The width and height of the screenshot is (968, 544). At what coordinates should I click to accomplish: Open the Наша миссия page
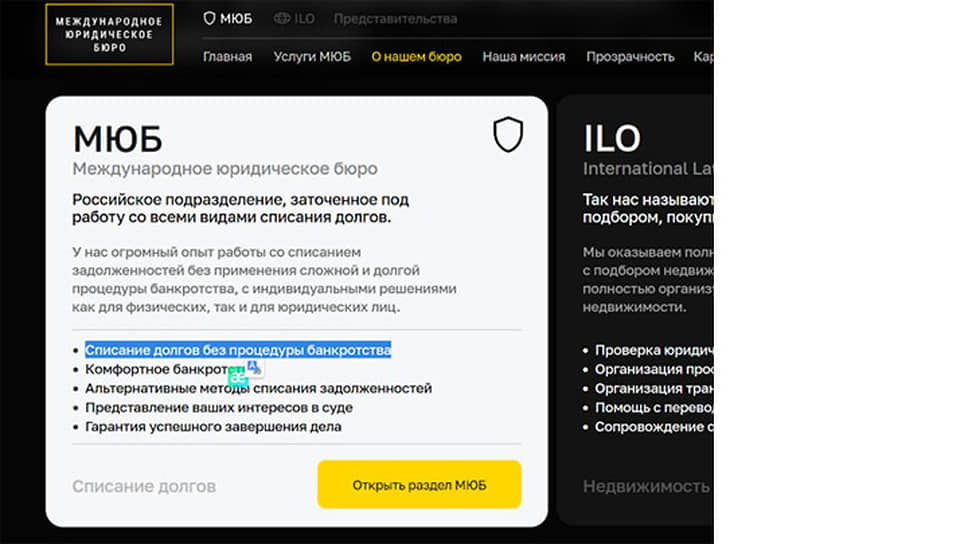click(524, 57)
